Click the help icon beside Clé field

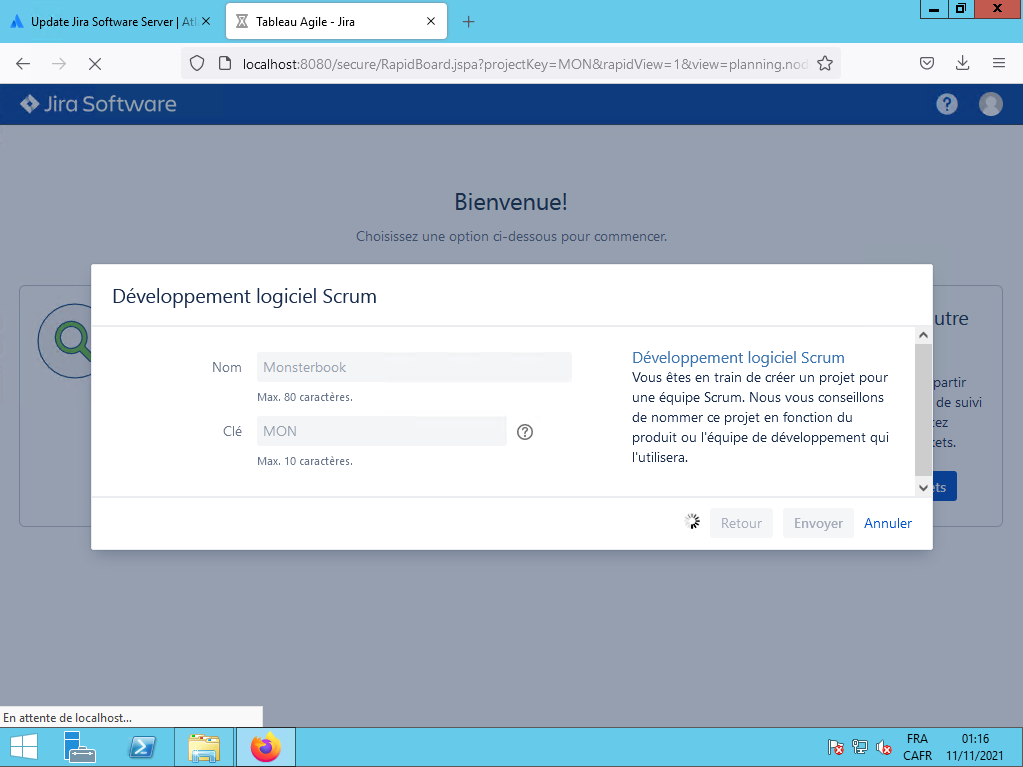click(x=525, y=432)
